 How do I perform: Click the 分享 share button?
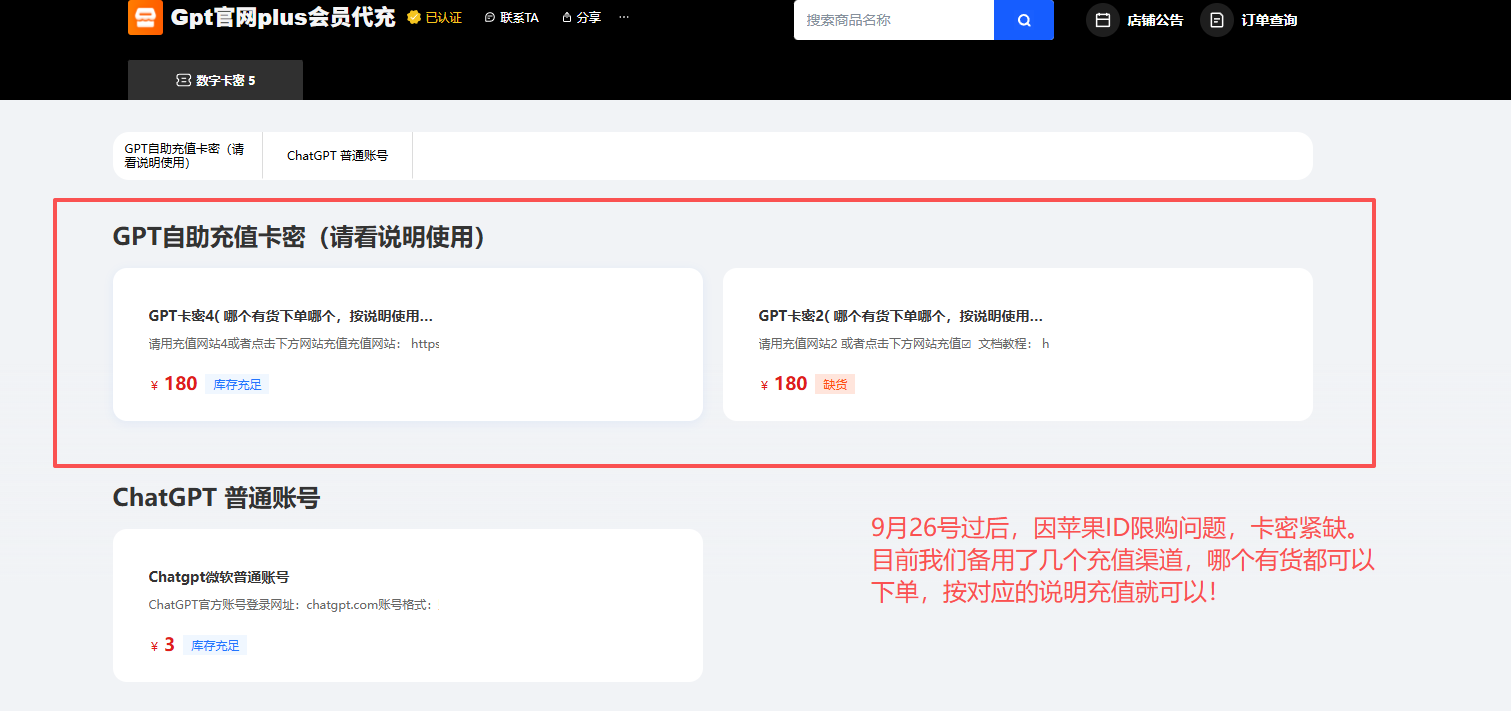coord(582,18)
